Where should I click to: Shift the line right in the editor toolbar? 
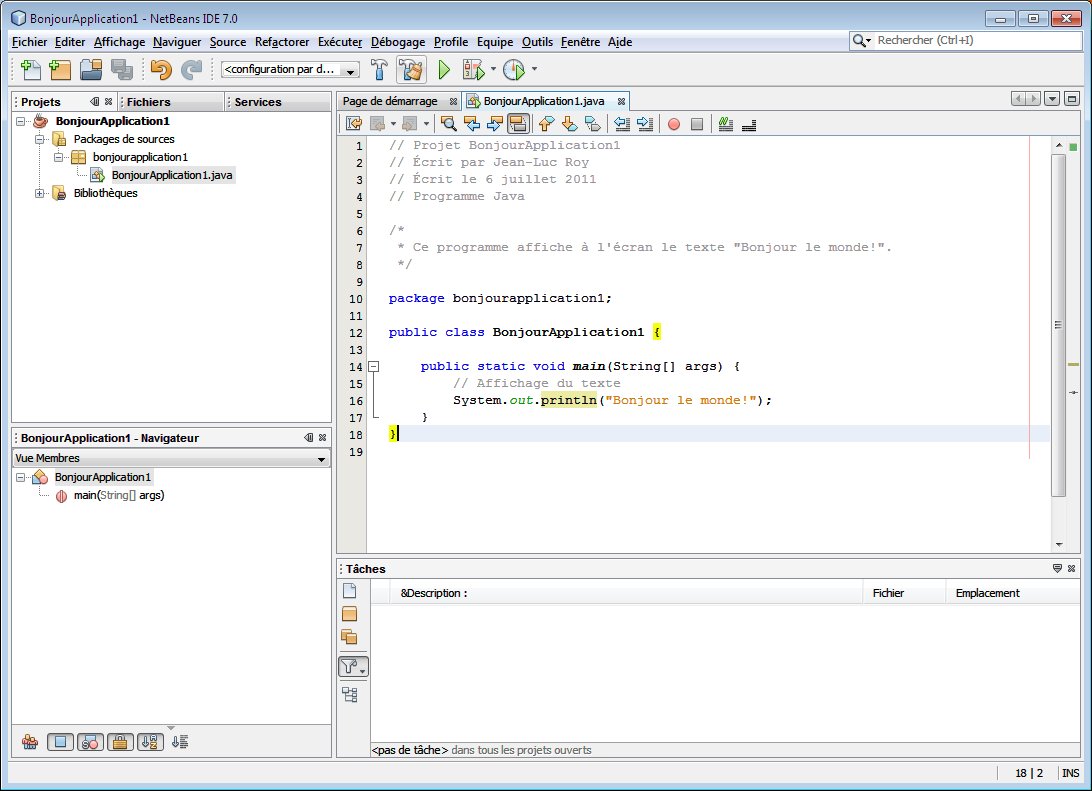coord(645,124)
